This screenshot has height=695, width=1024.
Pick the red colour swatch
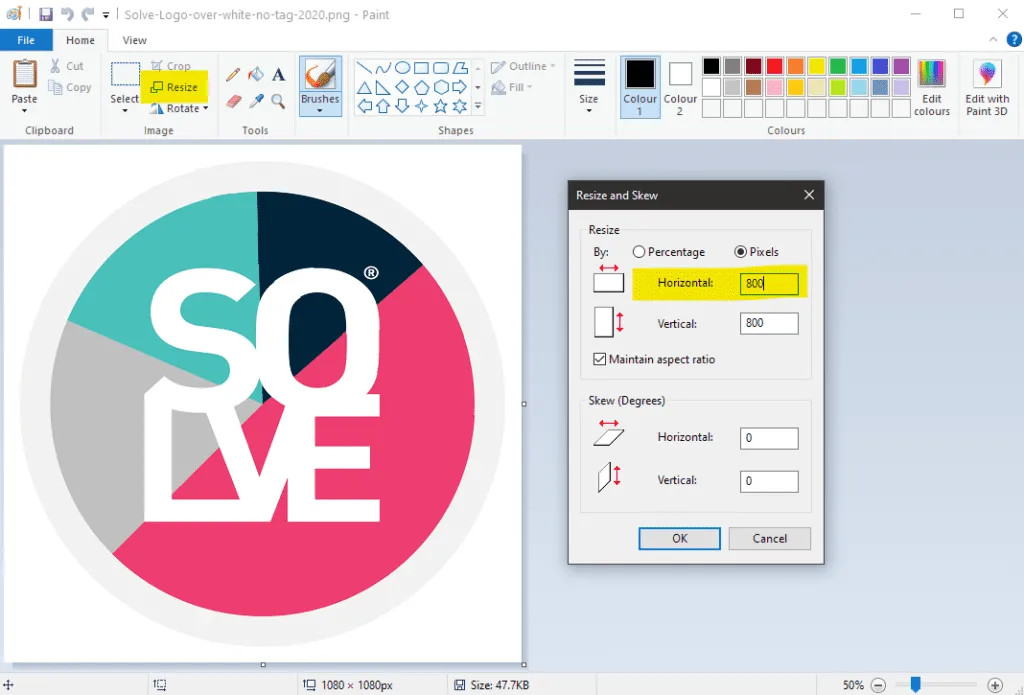tap(775, 66)
